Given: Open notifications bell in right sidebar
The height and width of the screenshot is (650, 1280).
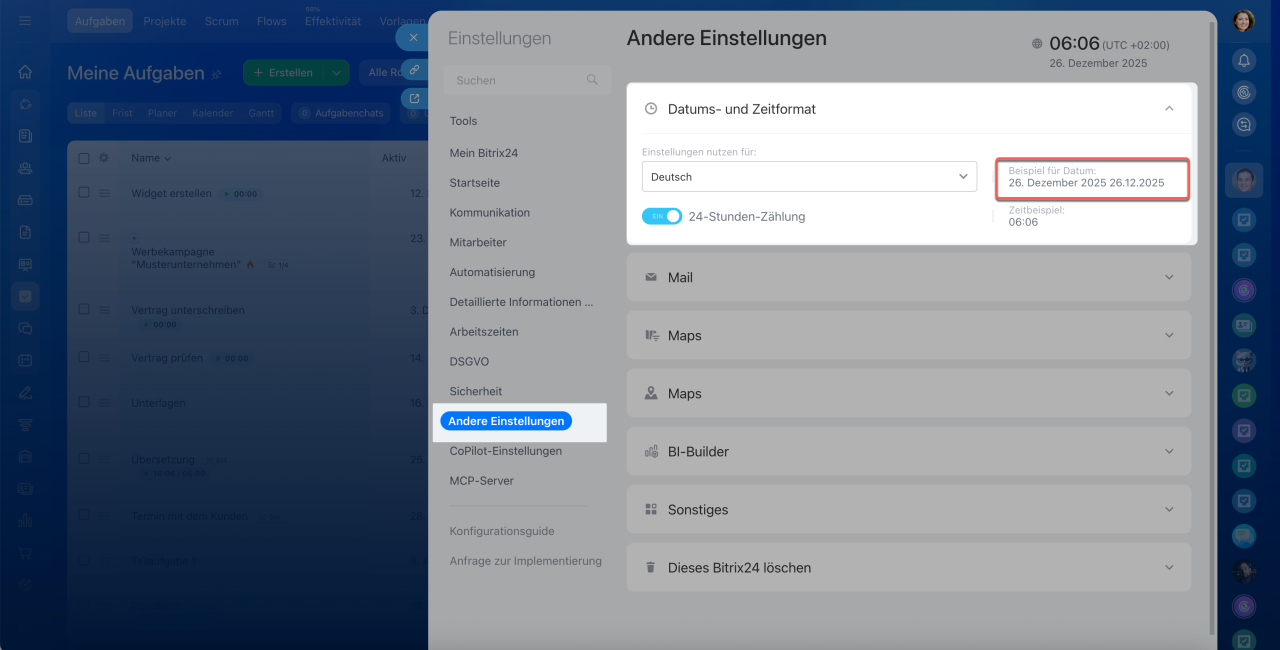Looking at the screenshot, I should point(1244,60).
